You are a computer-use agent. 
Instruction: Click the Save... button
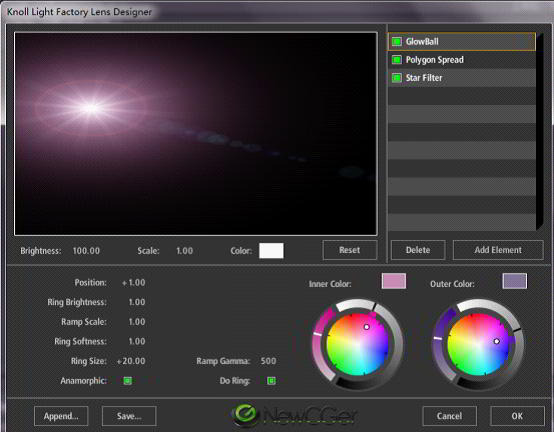pos(129,416)
